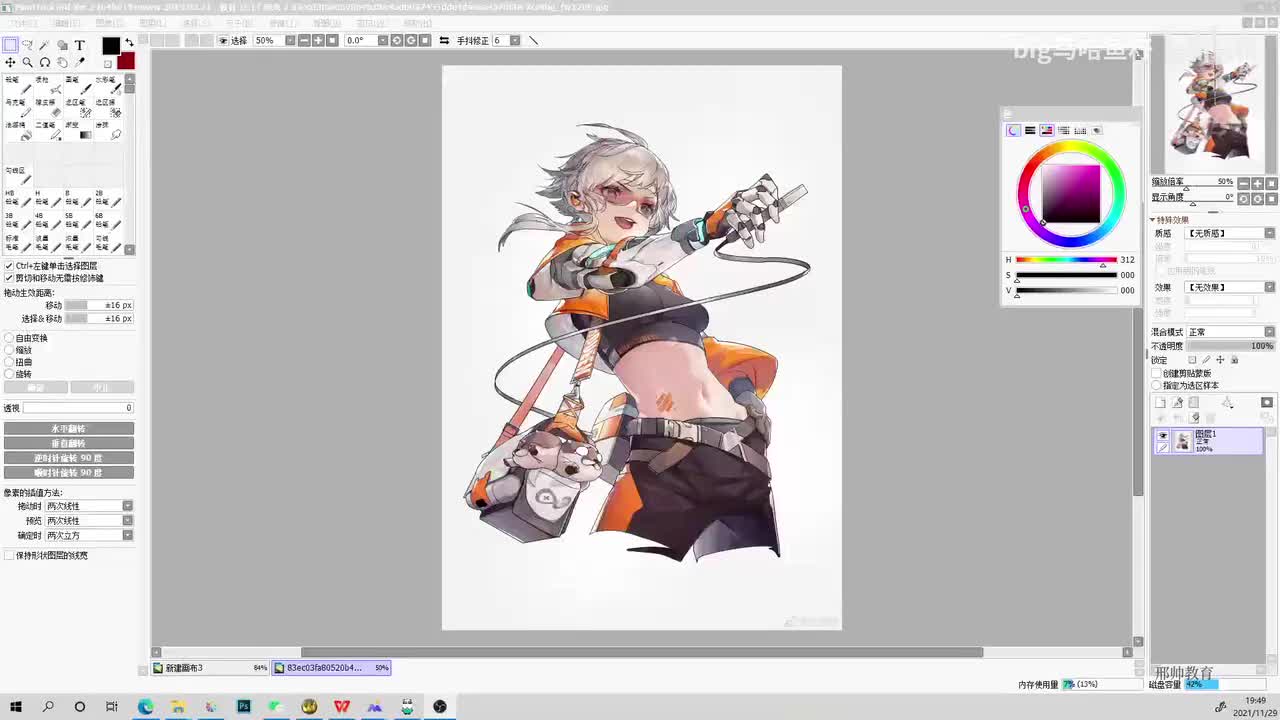Enable keep shape layer line width
Screen dimensions: 1280x720
click(9, 555)
